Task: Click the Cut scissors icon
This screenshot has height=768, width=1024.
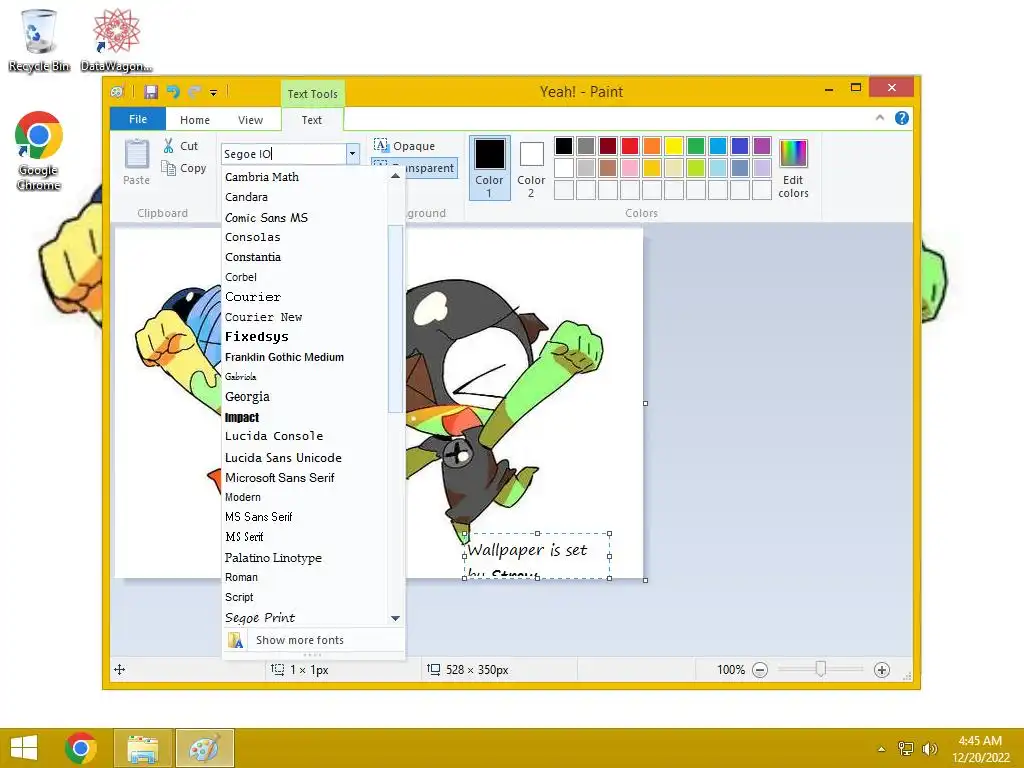Action: coord(168,146)
